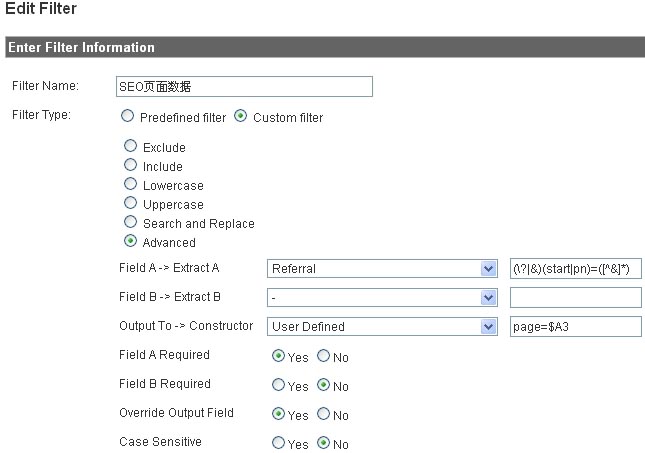Image resolution: width=645 pixels, height=453 pixels.
Task: Open the Output To User Defined dropdown
Action: tap(382, 327)
